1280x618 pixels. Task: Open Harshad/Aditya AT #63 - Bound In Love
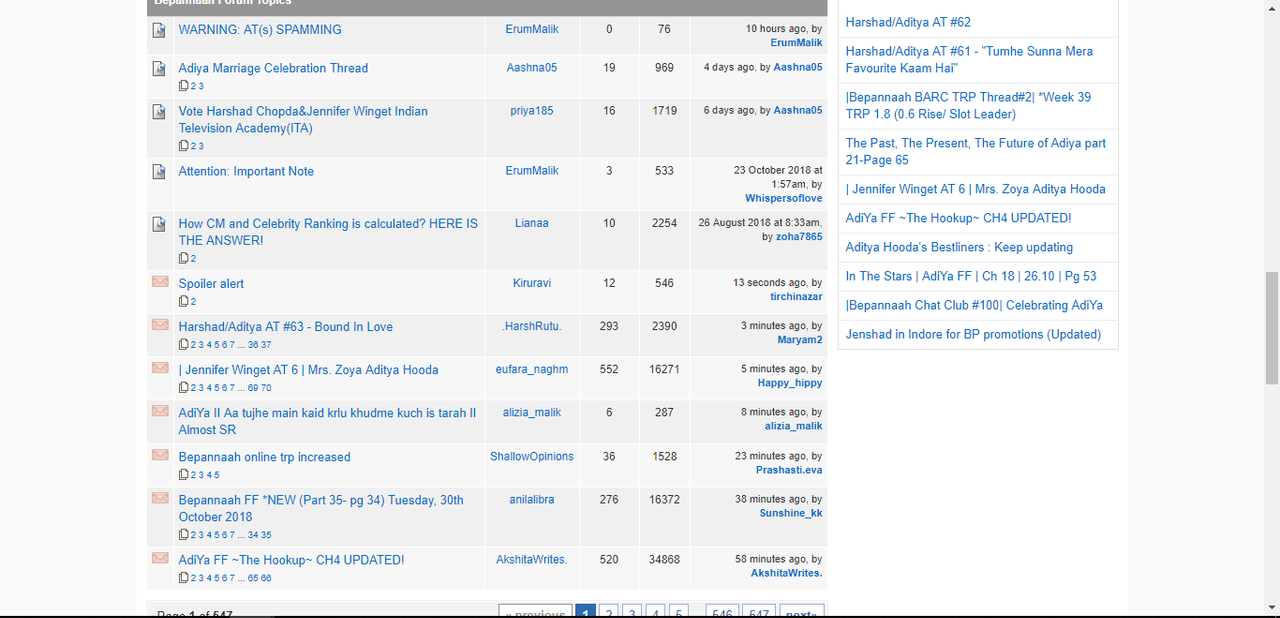click(286, 327)
